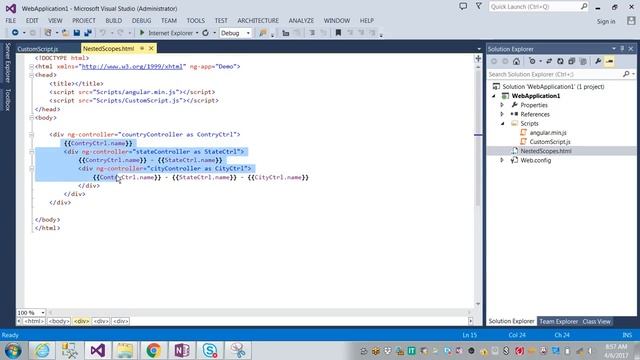Switch to the Class View tab
The width and height of the screenshot is (640, 360).
pyautogui.click(x=596, y=322)
